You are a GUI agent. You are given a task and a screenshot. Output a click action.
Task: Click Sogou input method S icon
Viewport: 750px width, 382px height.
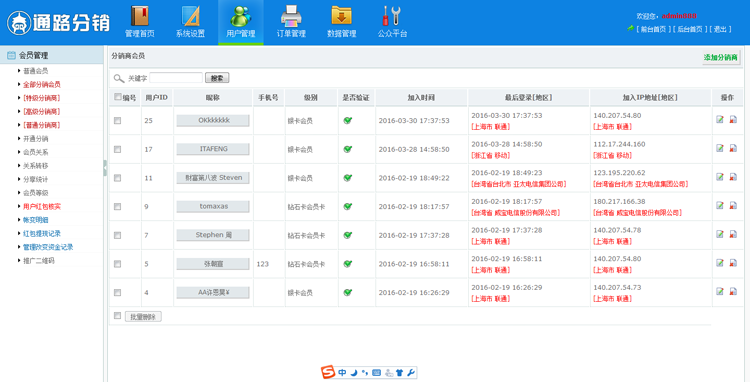[328, 372]
